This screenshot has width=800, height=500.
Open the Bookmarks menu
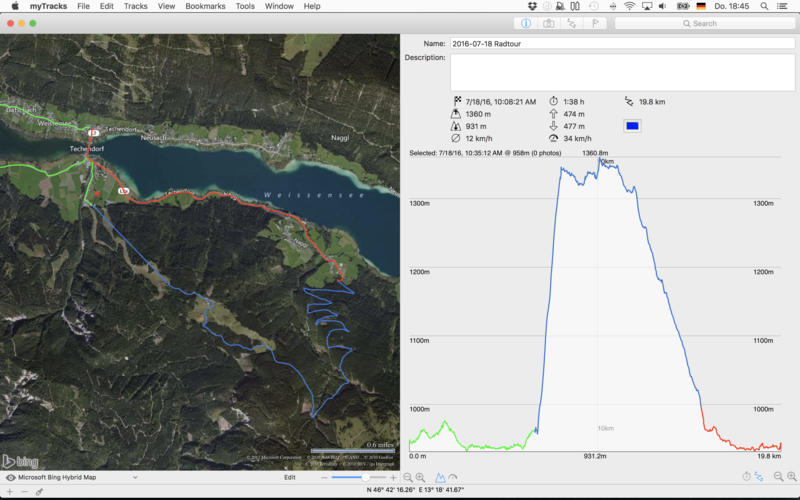(x=205, y=6)
